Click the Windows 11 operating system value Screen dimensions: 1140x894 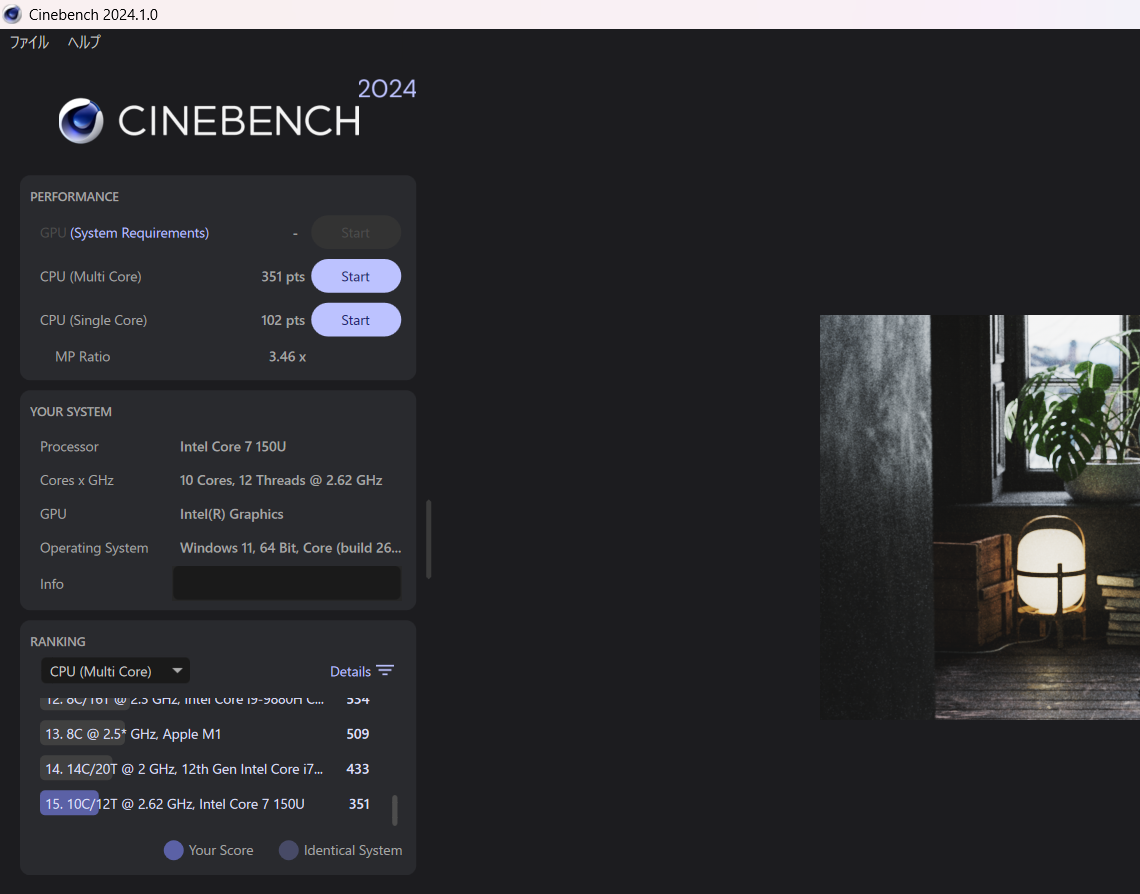(290, 547)
